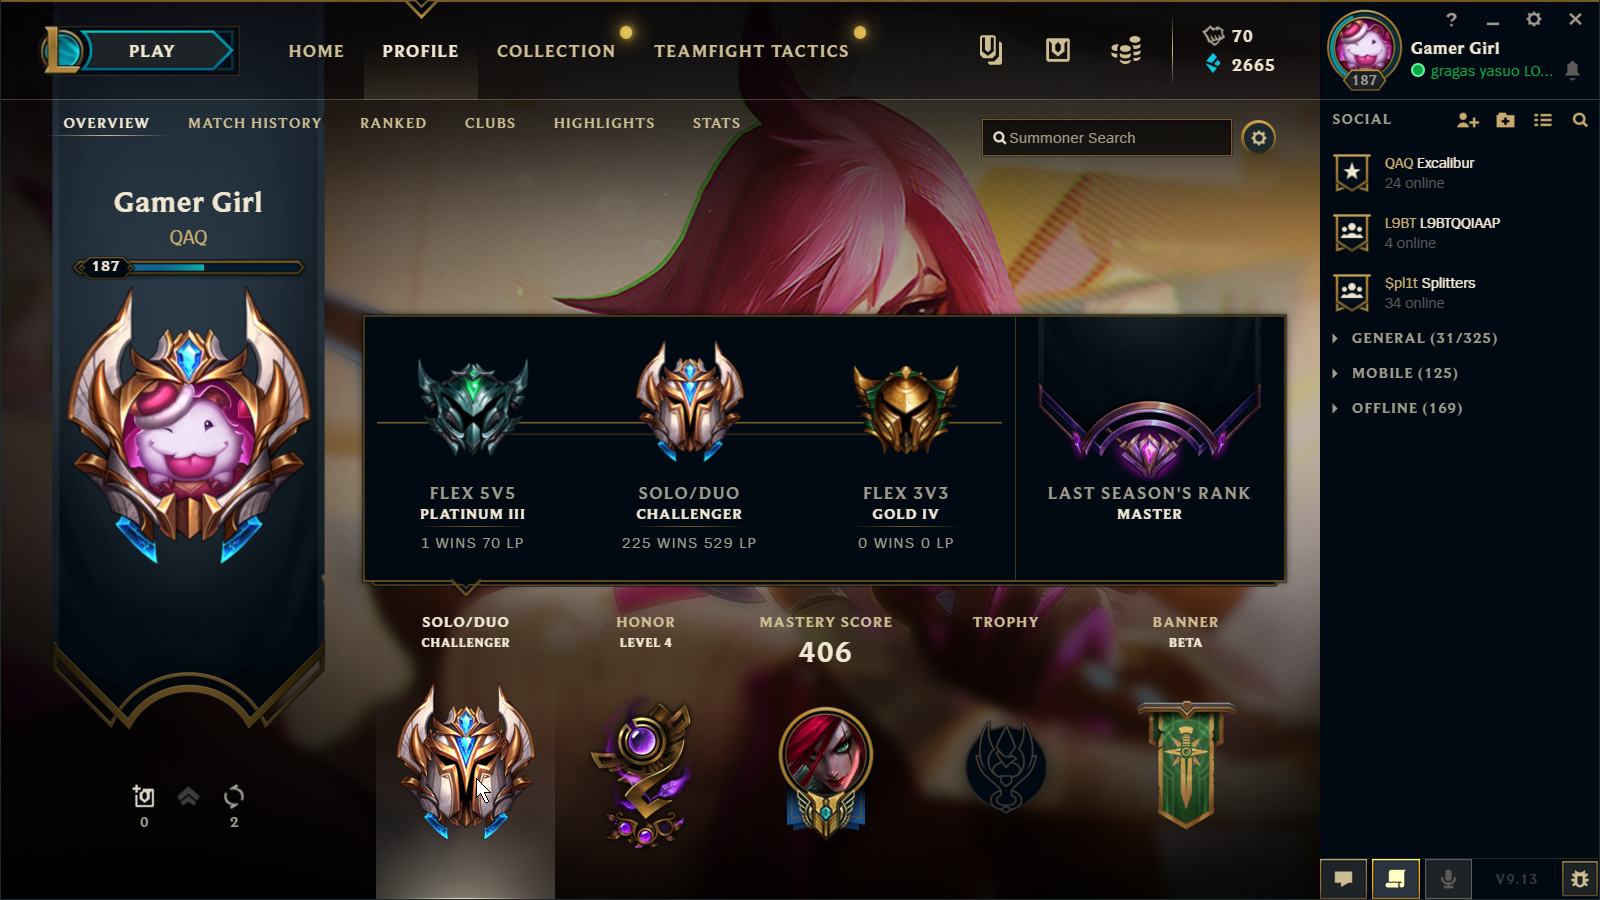This screenshot has width=1600, height=900.
Task: Switch to the Match History tab
Action: point(255,123)
